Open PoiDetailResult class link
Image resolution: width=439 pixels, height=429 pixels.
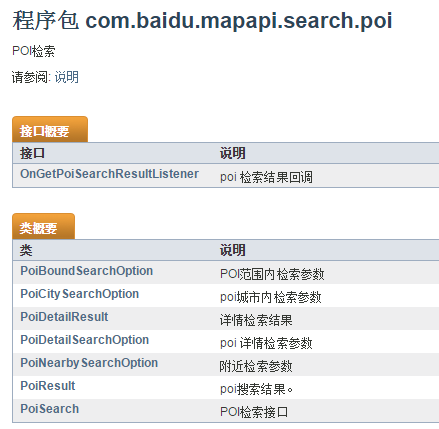tap(64, 317)
